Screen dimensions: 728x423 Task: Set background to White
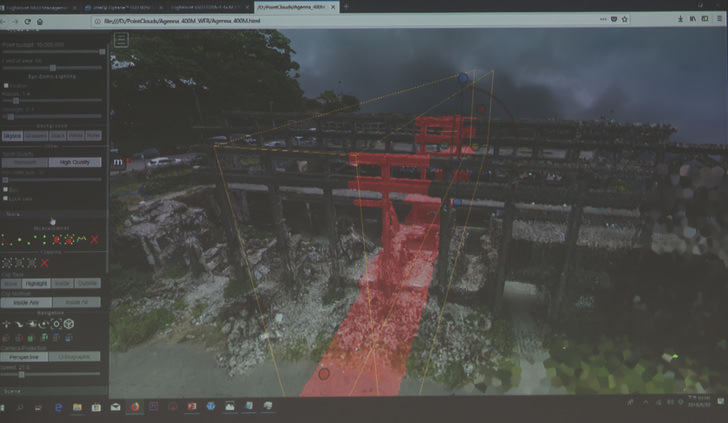(x=76, y=136)
